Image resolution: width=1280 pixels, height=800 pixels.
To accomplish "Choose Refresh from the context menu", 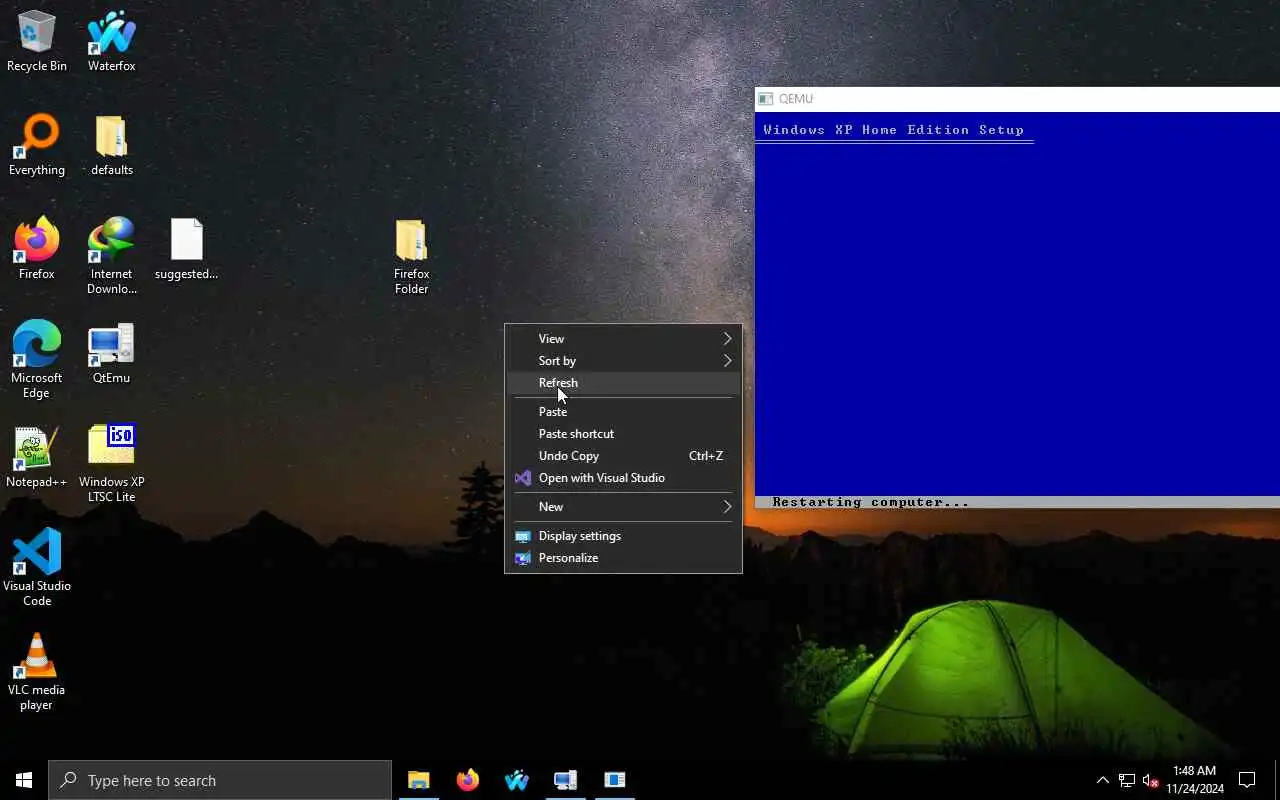I will [623, 383].
